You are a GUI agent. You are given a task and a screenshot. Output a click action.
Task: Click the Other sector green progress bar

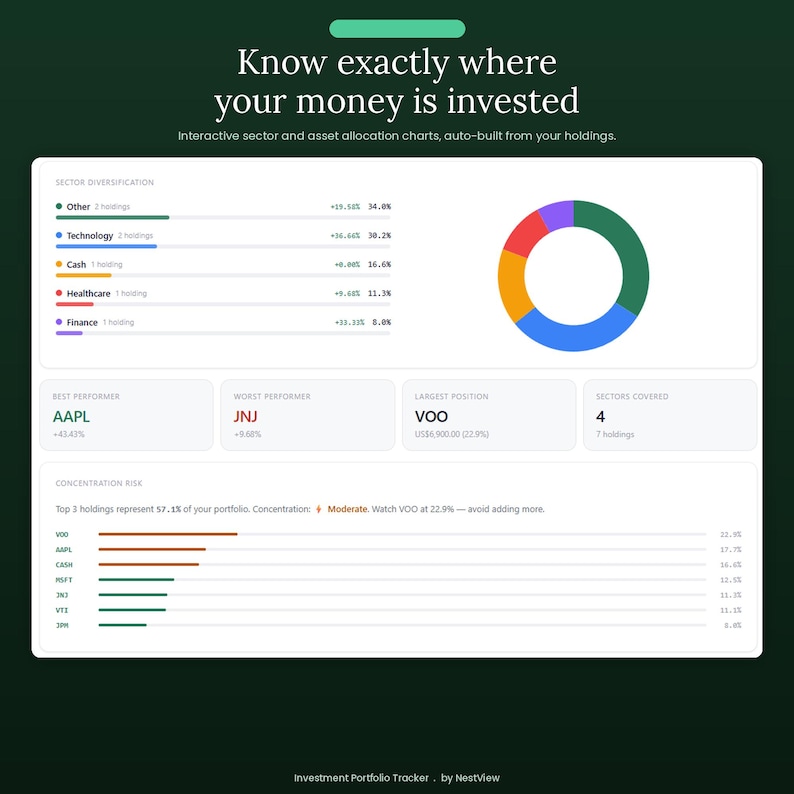[112, 217]
